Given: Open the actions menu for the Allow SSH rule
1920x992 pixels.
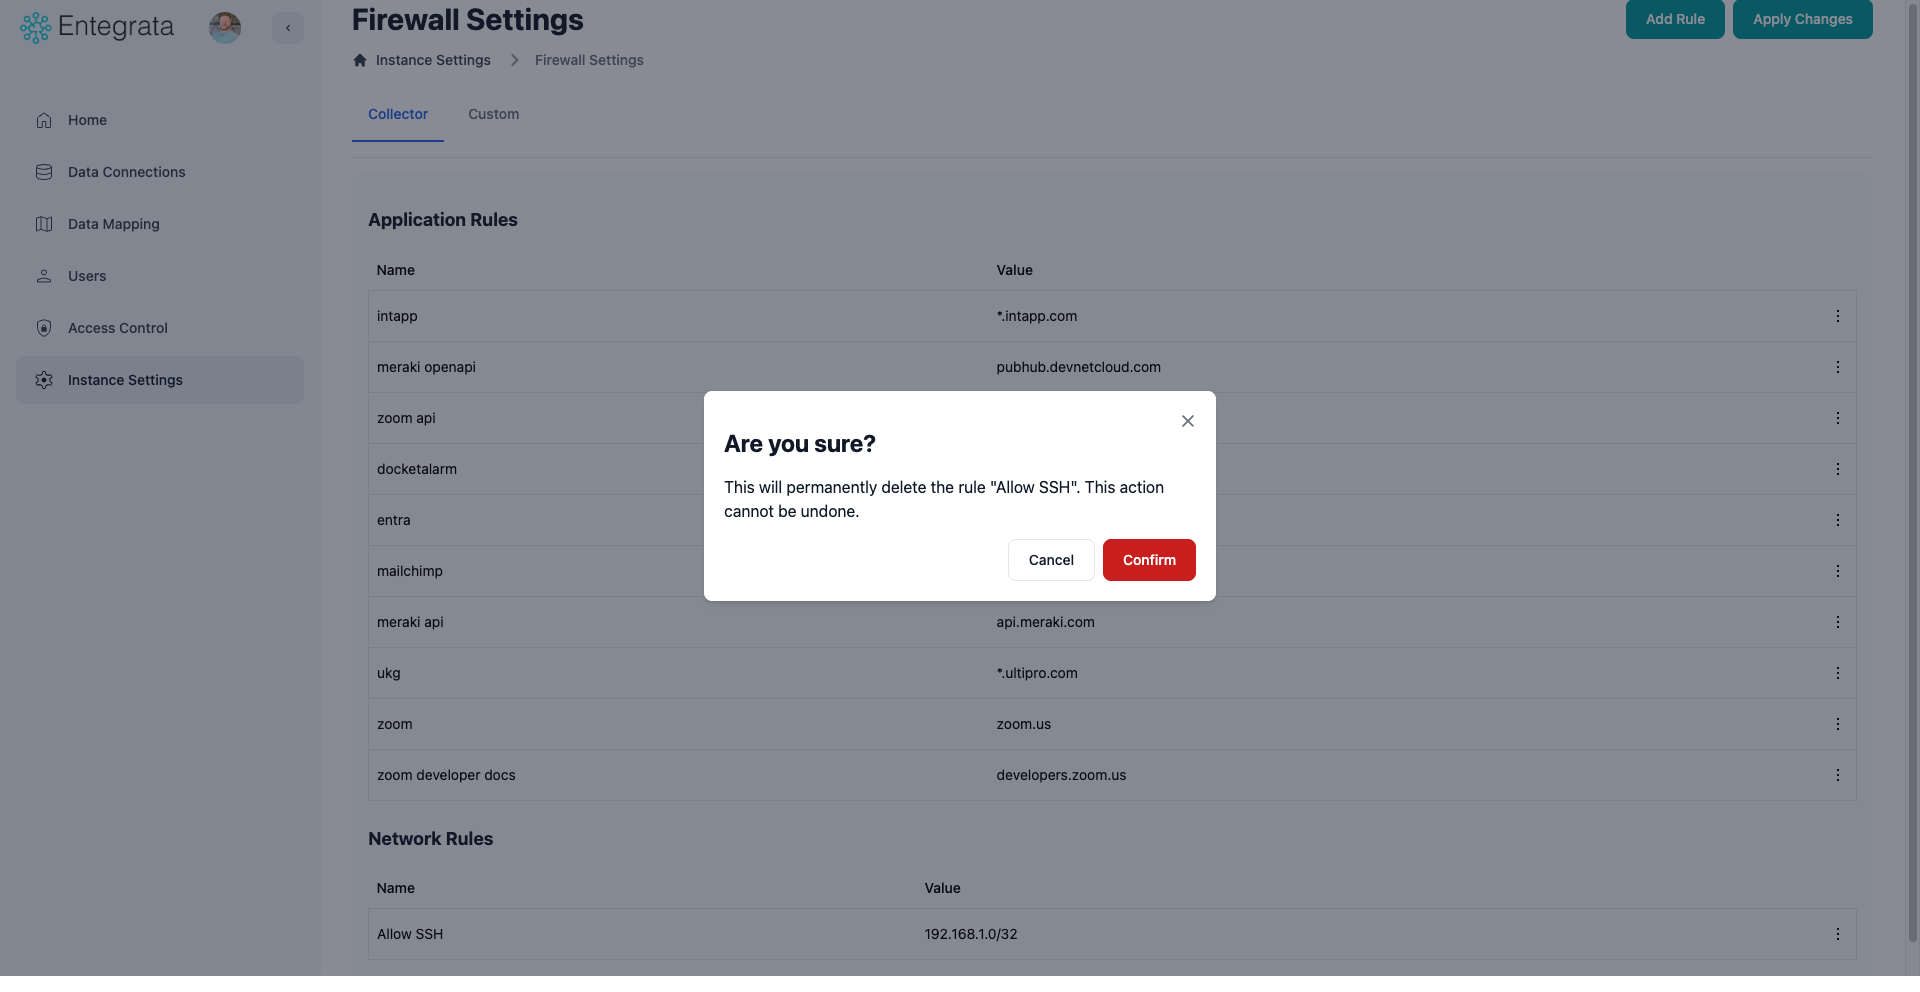Looking at the screenshot, I should [1839, 934].
